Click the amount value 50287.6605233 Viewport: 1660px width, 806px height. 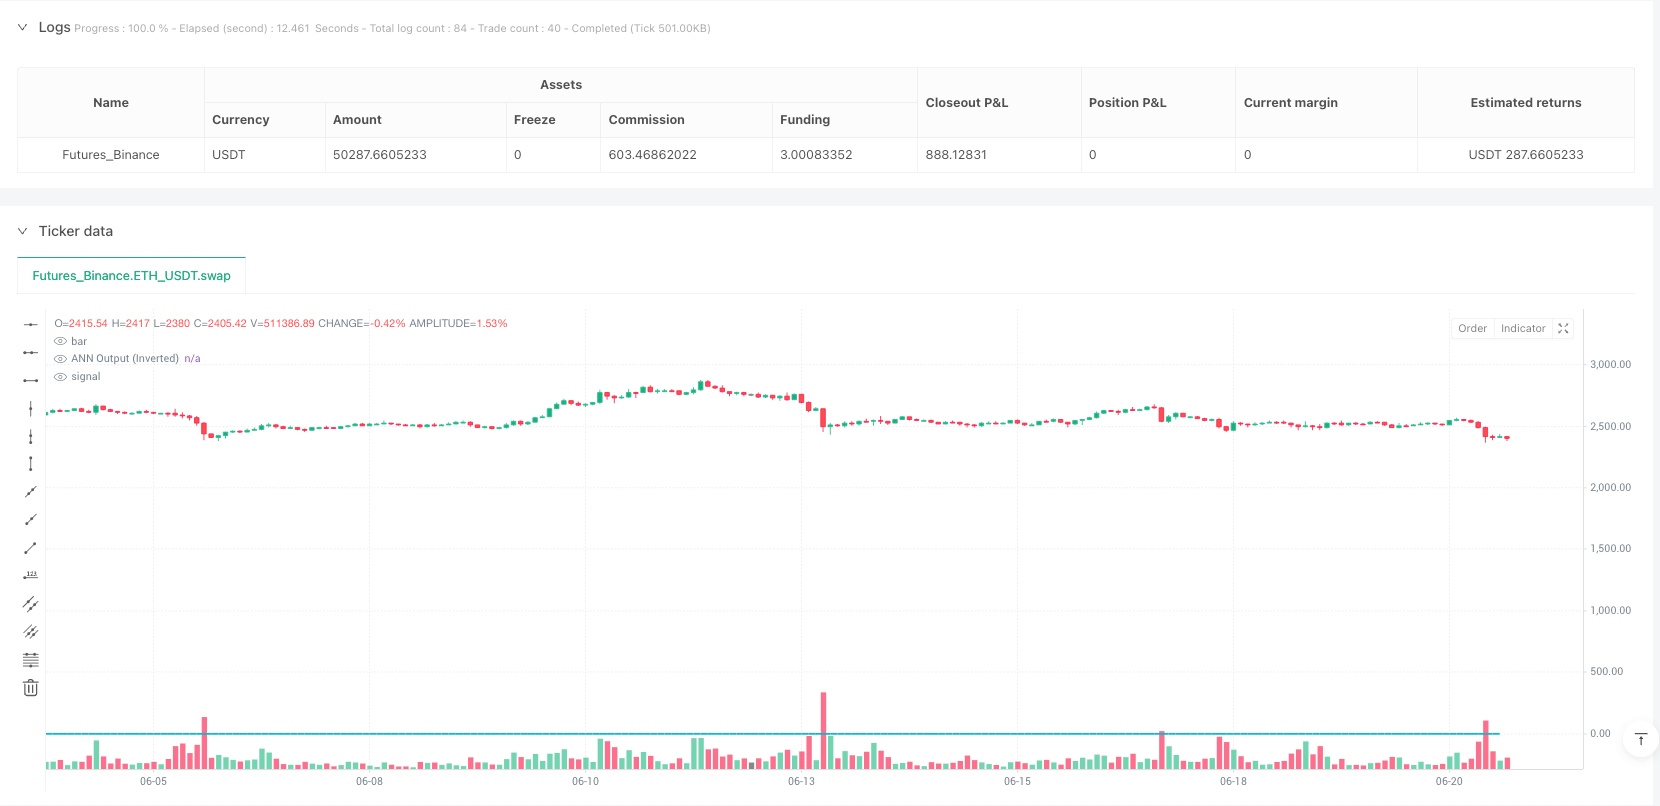[x=380, y=155]
